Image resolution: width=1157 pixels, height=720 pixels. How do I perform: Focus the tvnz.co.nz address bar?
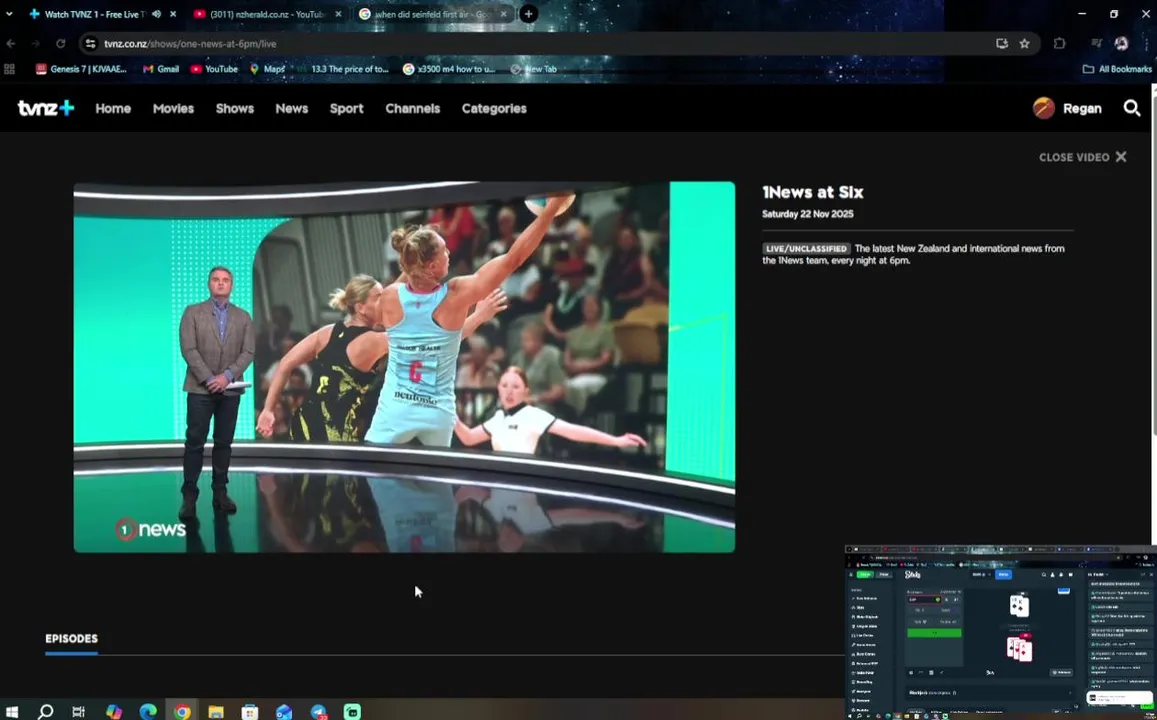(546, 44)
